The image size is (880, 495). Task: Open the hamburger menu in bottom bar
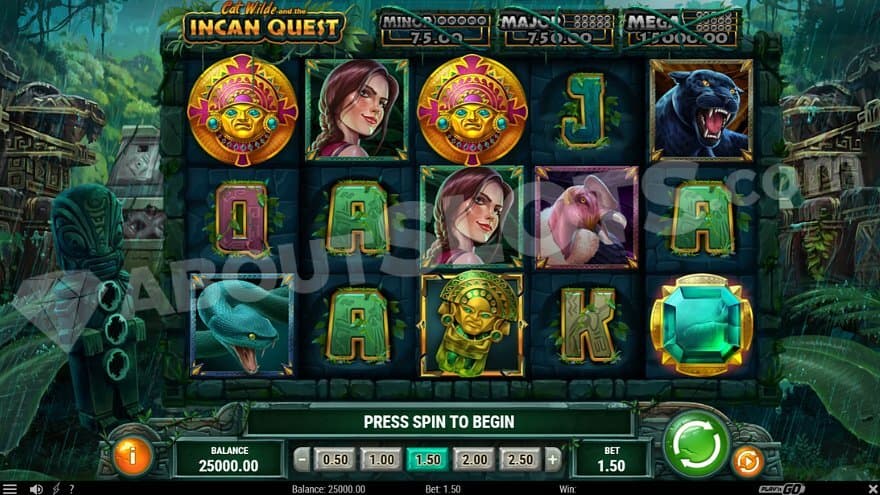coord(10,489)
